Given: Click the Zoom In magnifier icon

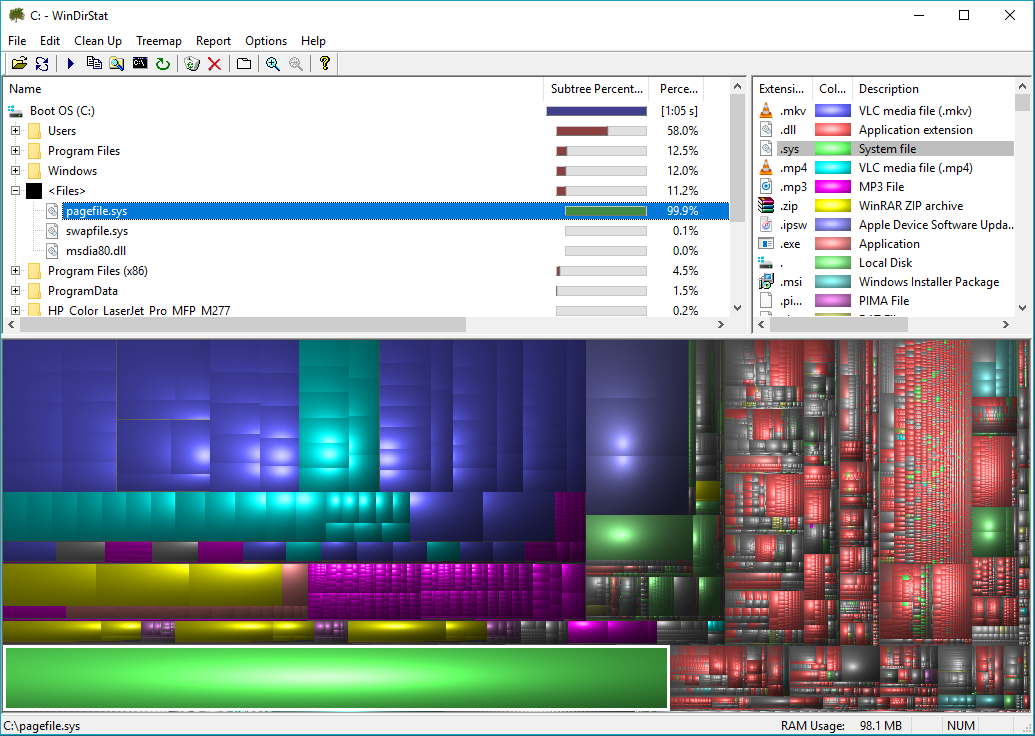Looking at the screenshot, I should [x=273, y=63].
